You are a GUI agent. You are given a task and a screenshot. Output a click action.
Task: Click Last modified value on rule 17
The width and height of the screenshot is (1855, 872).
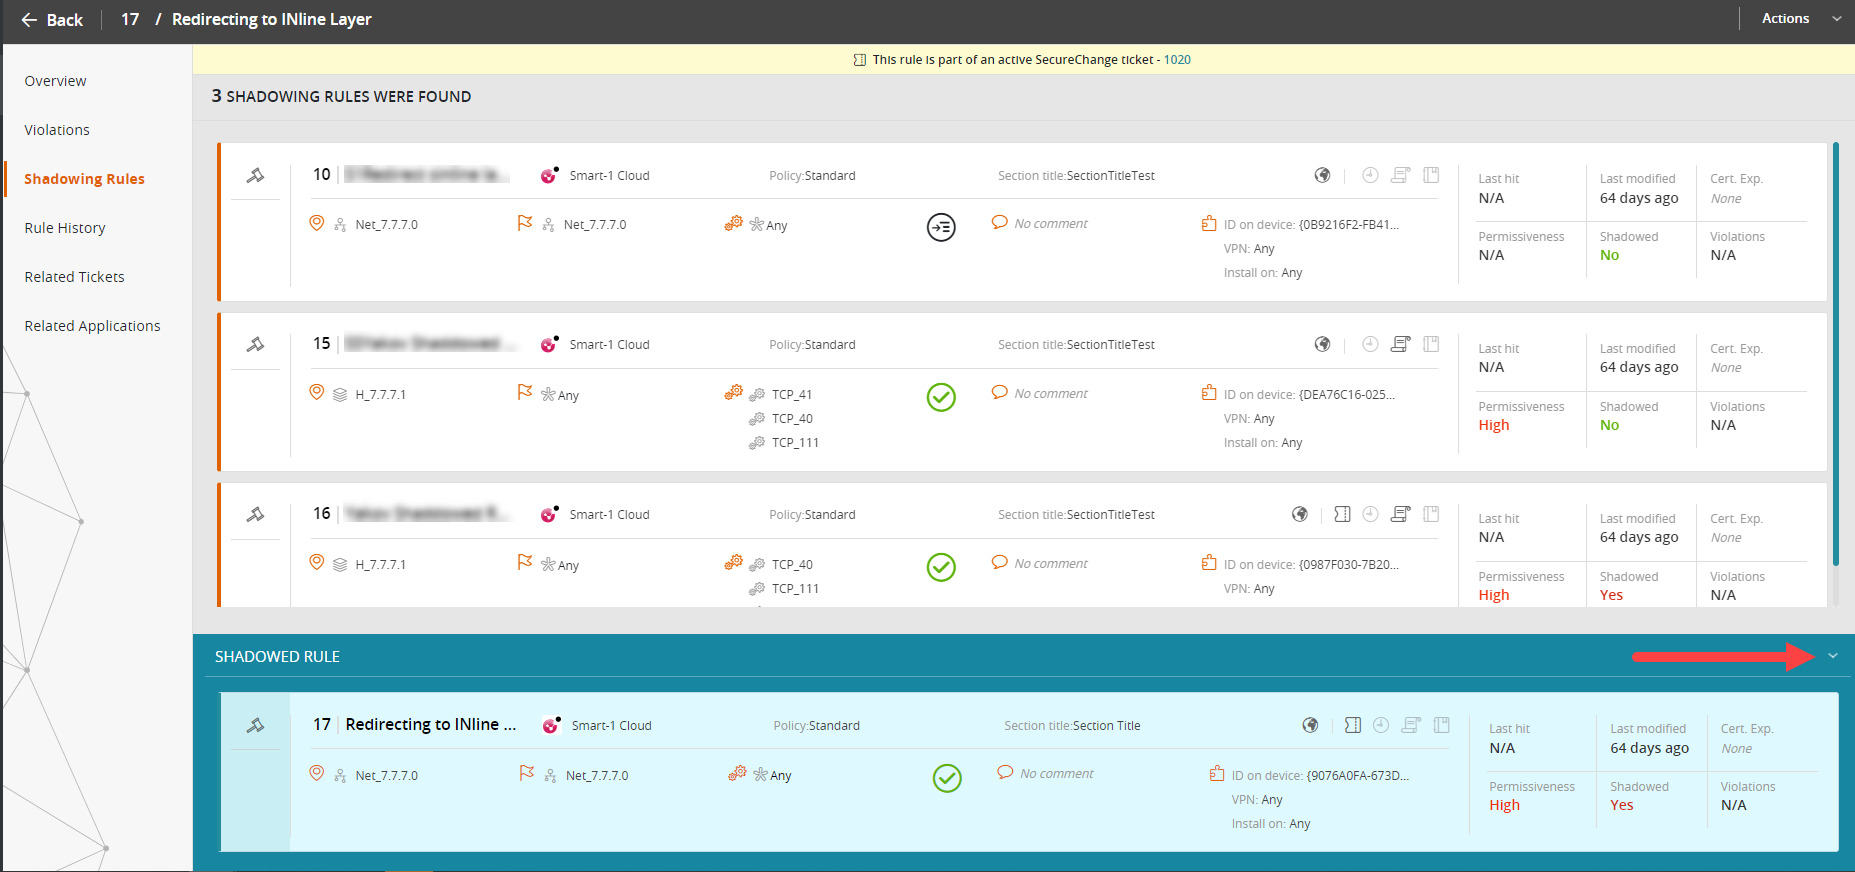pyautogui.click(x=1649, y=748)
